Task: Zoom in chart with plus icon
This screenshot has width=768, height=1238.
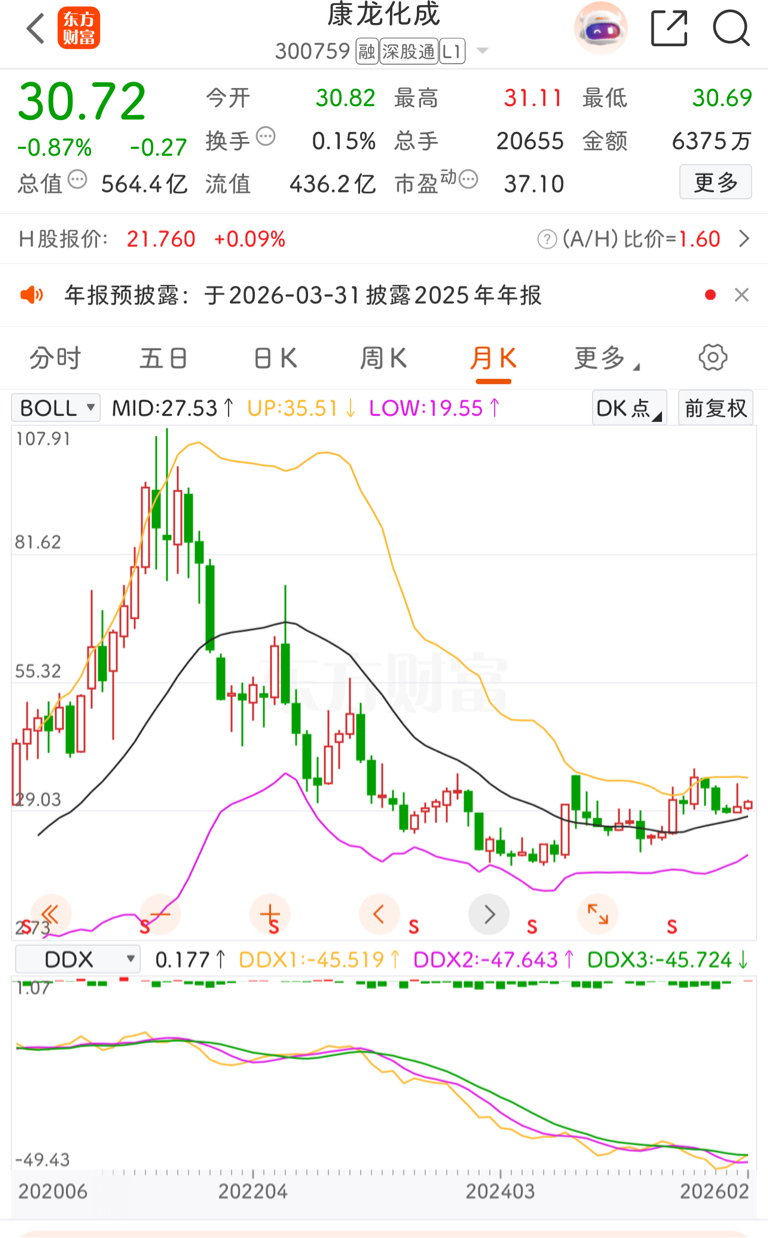Action: [x=270, y=913]
